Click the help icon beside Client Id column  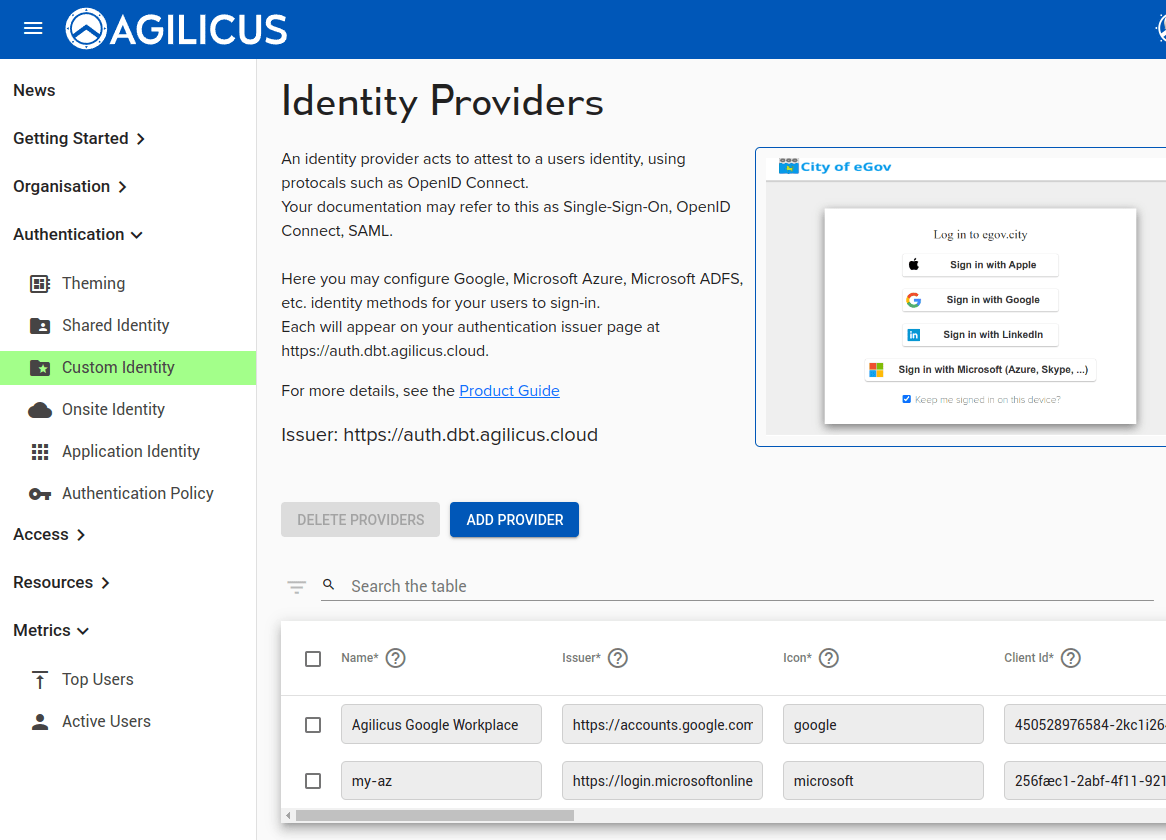pos(1071,658)
